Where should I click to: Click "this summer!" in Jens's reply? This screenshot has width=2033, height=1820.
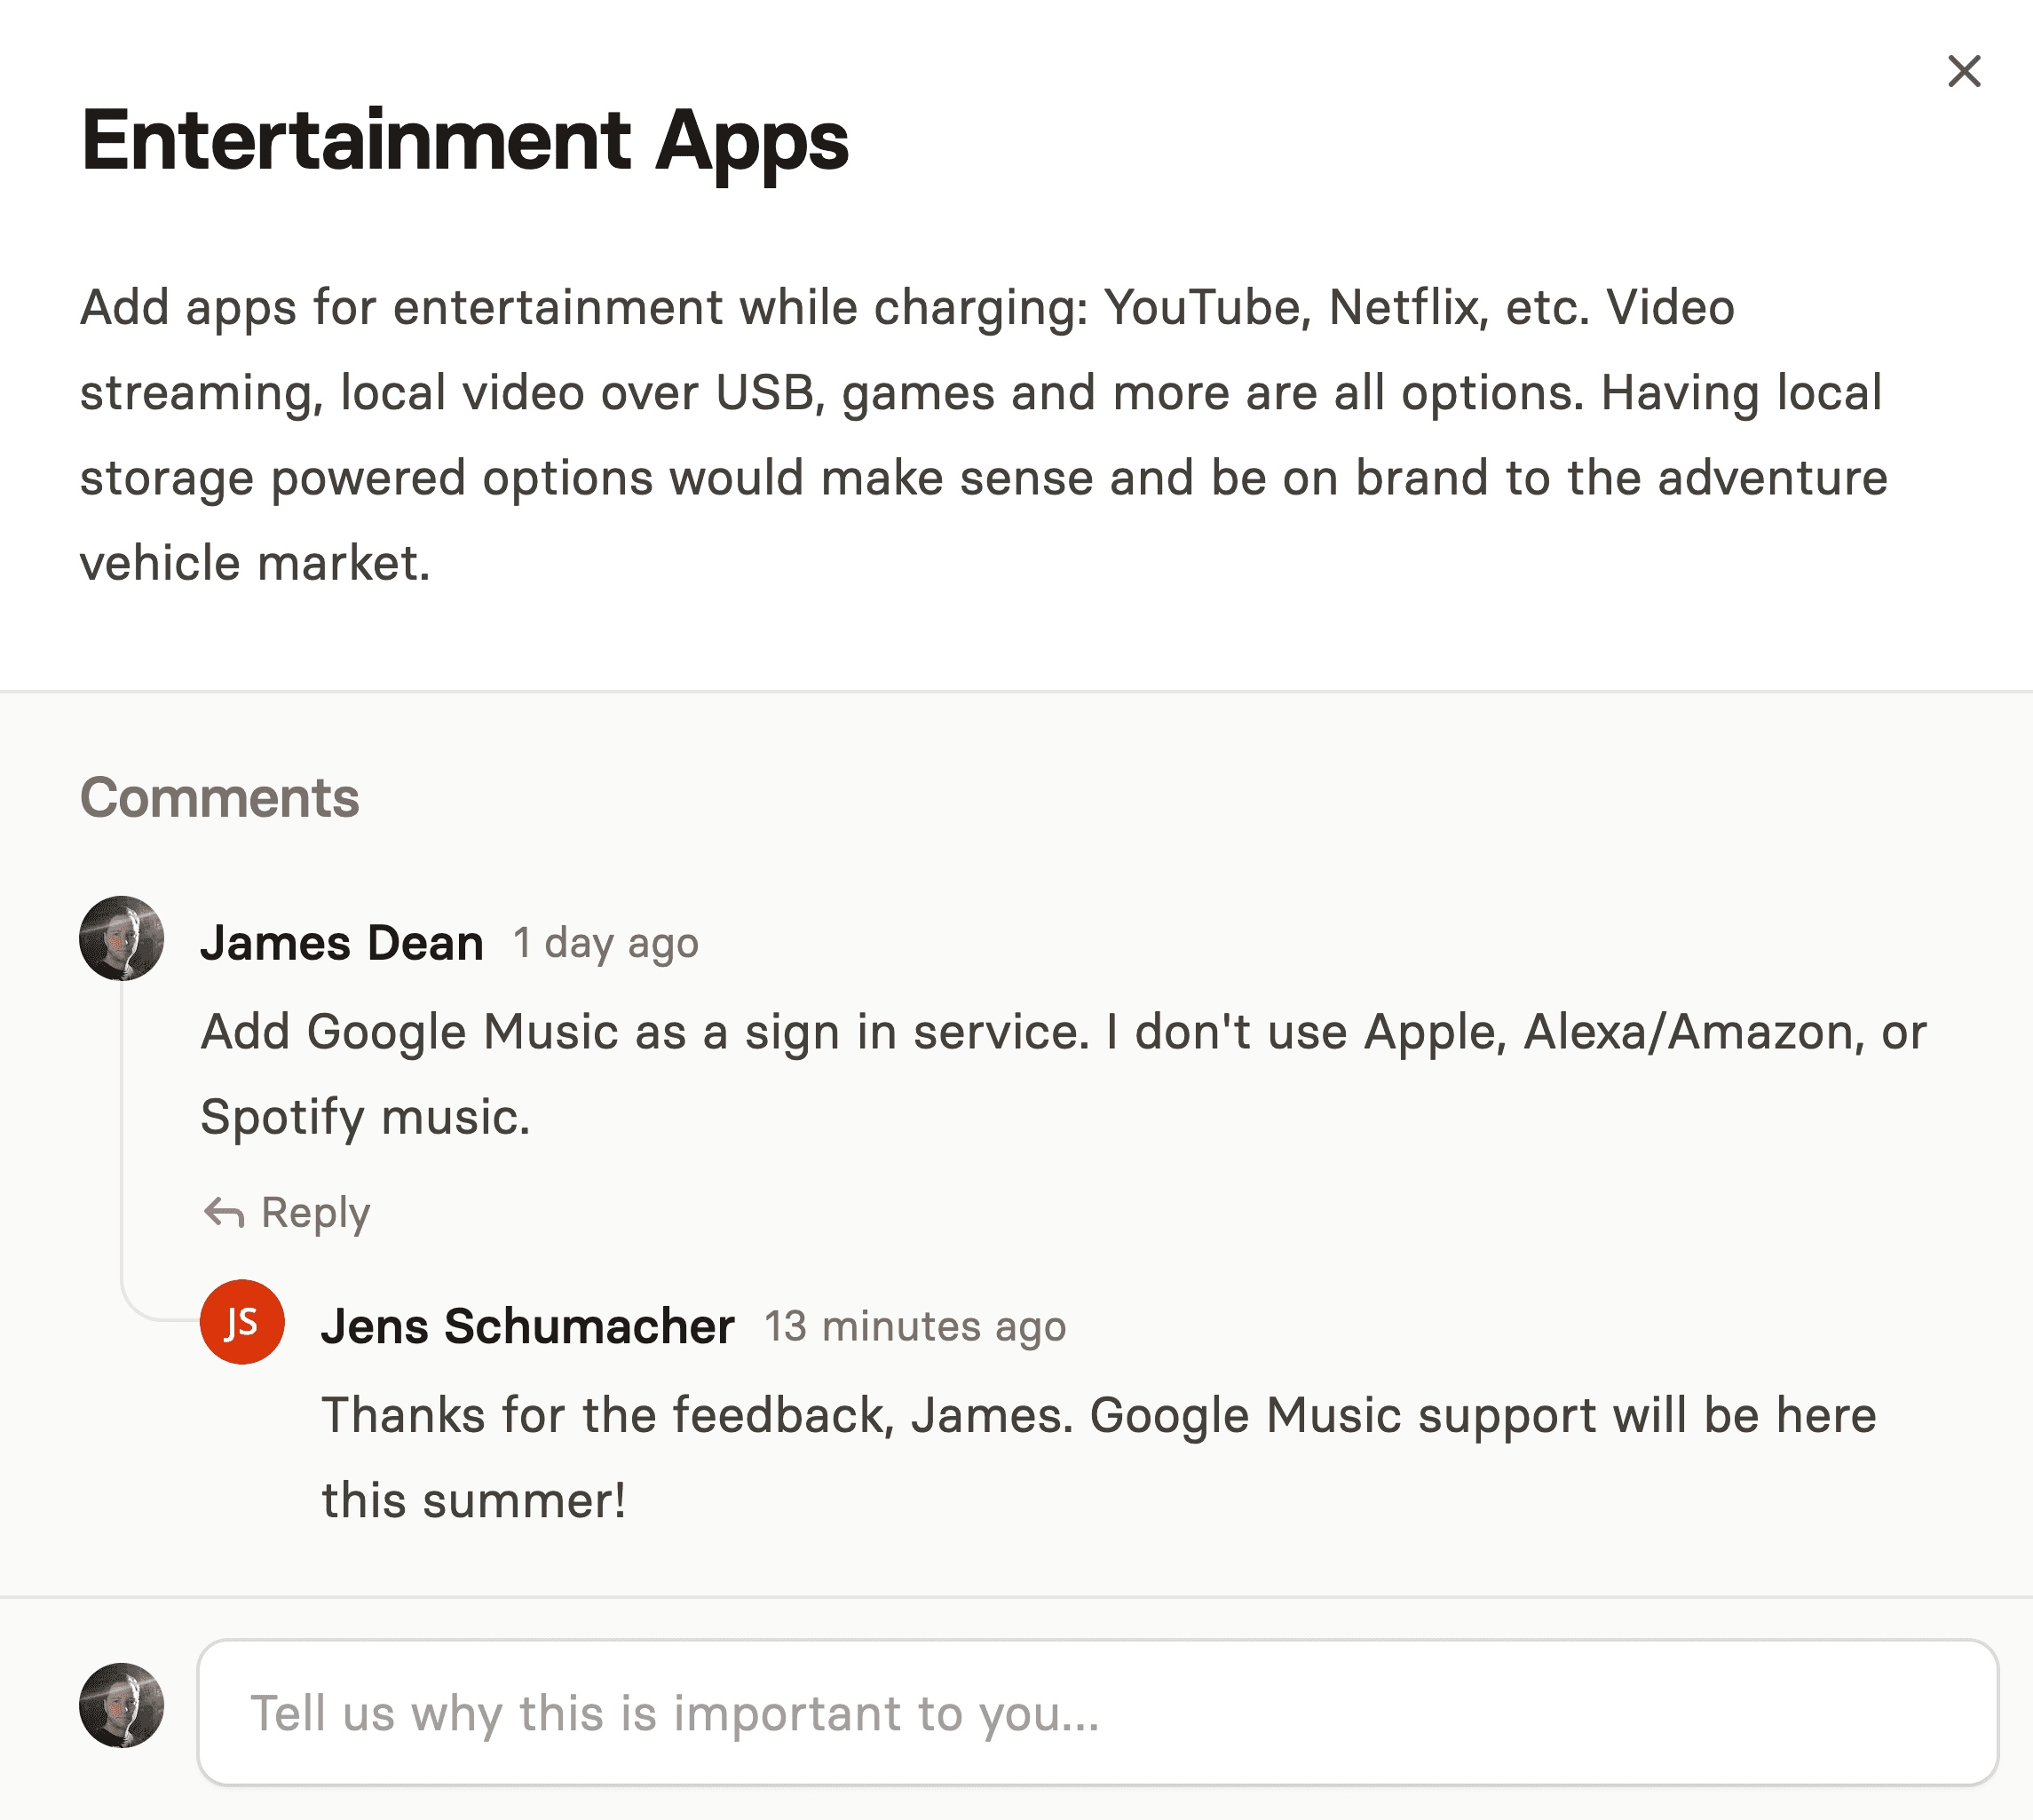click(x=474, y=1501)
